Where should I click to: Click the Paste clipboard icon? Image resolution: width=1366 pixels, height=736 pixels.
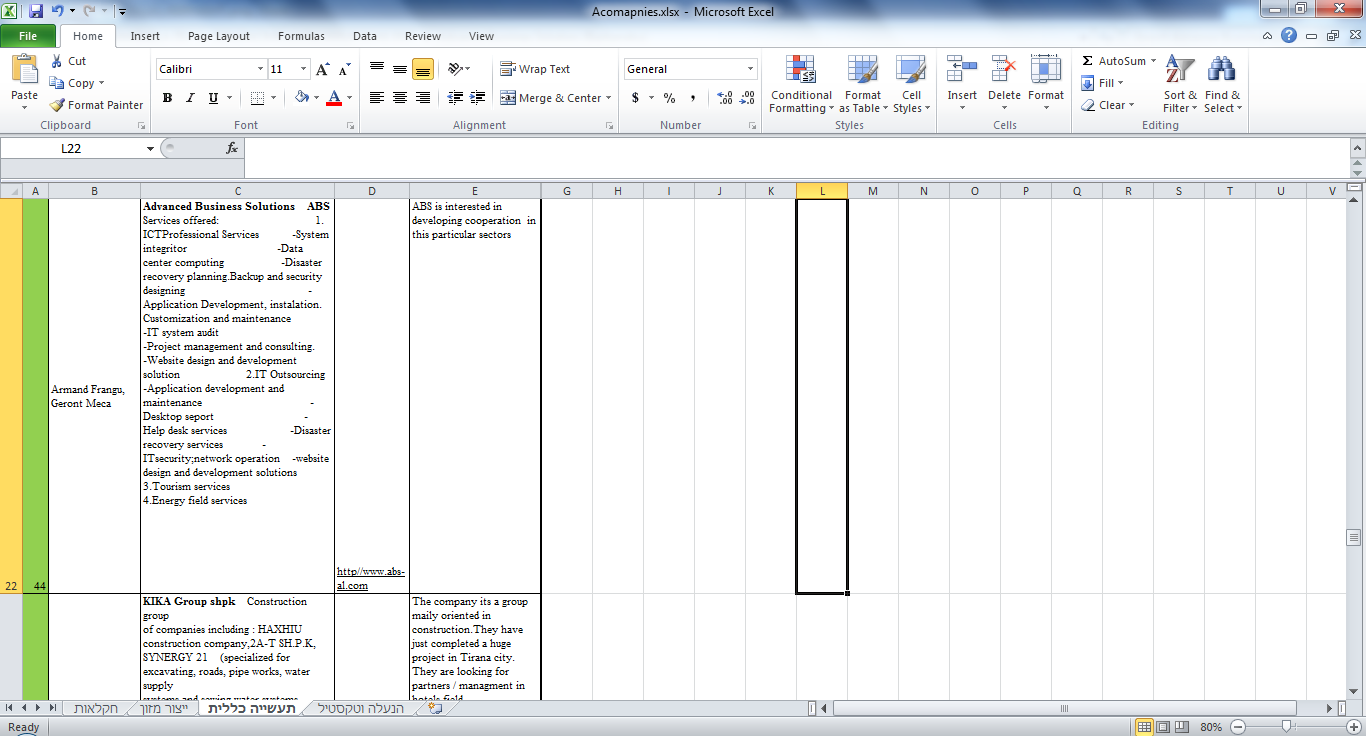(24, 70)
